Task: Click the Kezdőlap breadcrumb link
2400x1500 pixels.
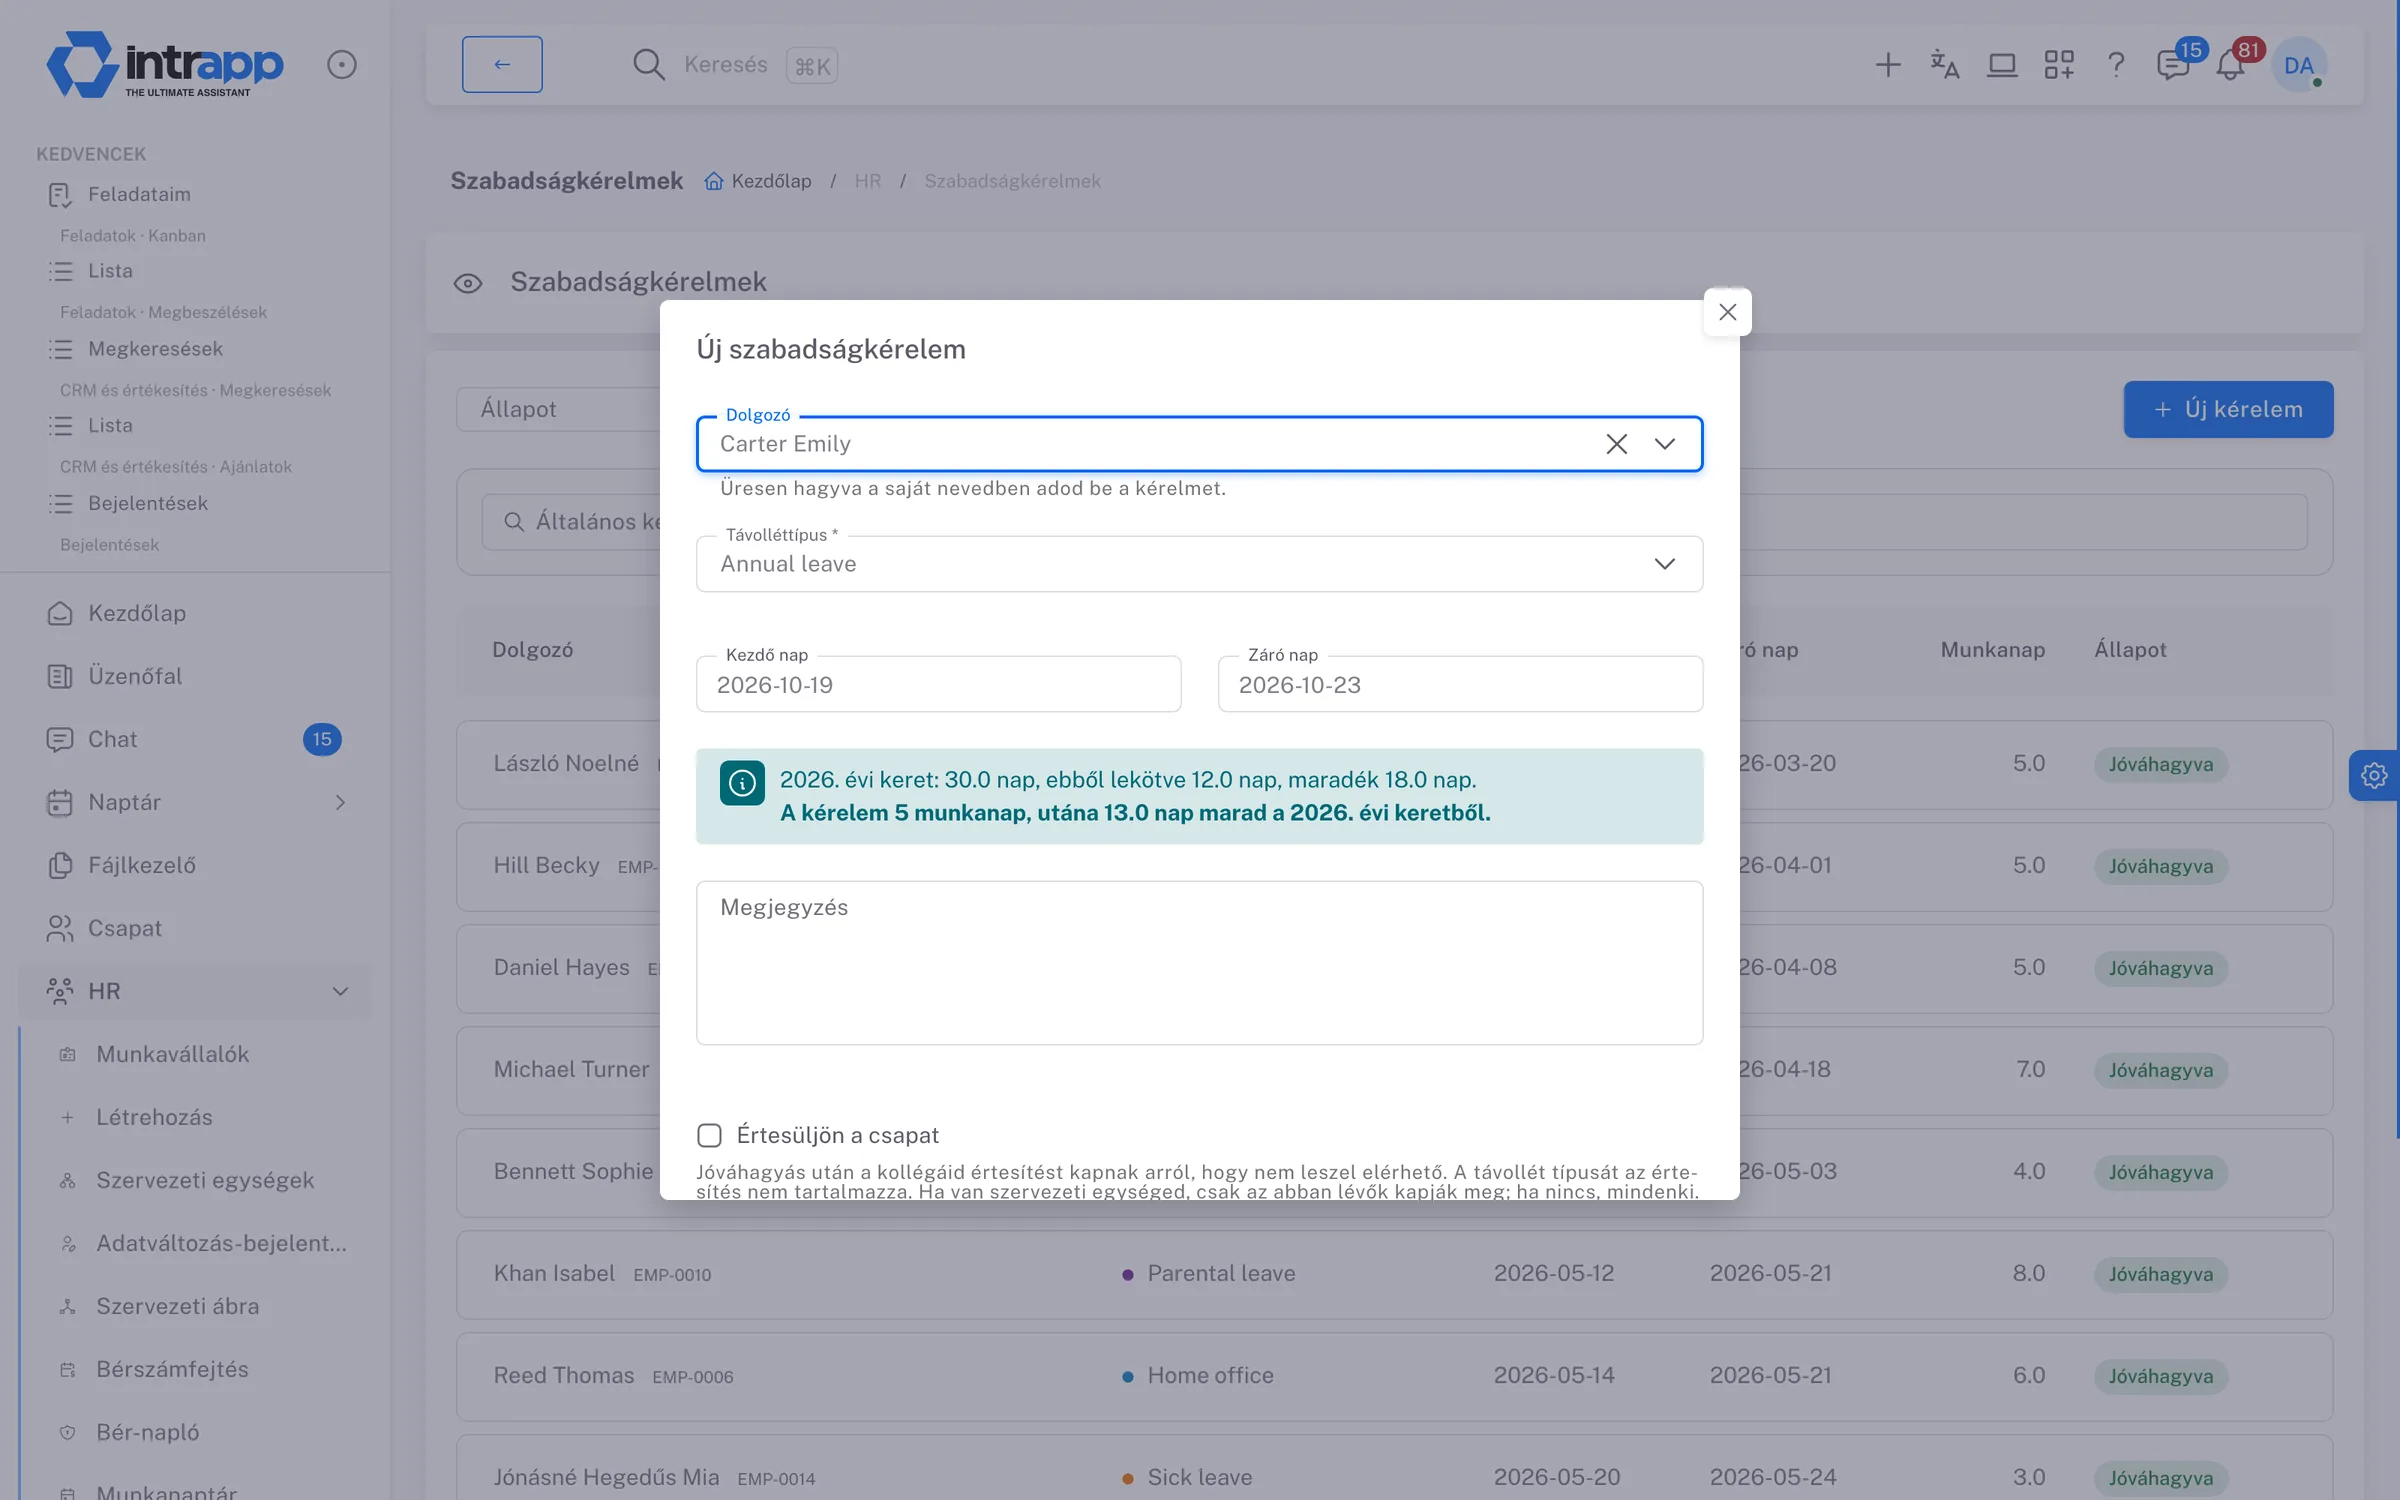Action: click(758, 181)
